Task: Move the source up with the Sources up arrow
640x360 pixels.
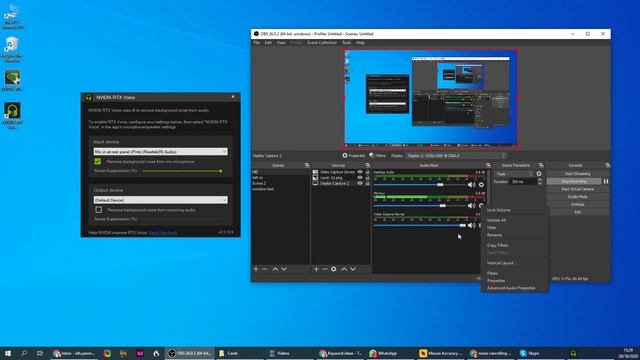Action: [344, 269]
